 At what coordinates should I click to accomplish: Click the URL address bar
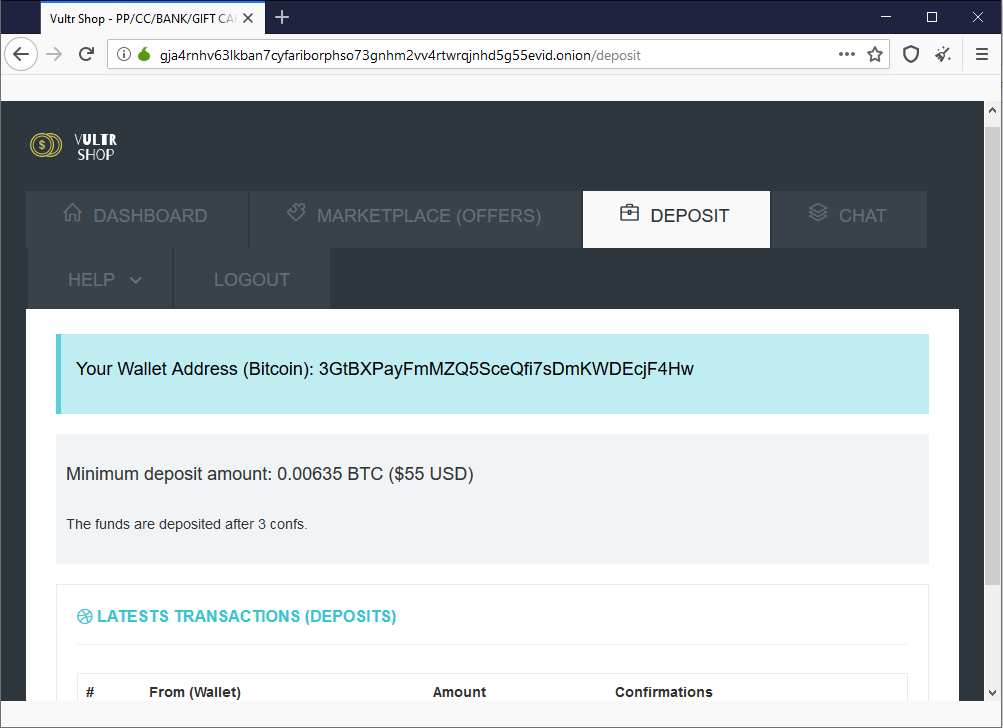coord(480,55)
